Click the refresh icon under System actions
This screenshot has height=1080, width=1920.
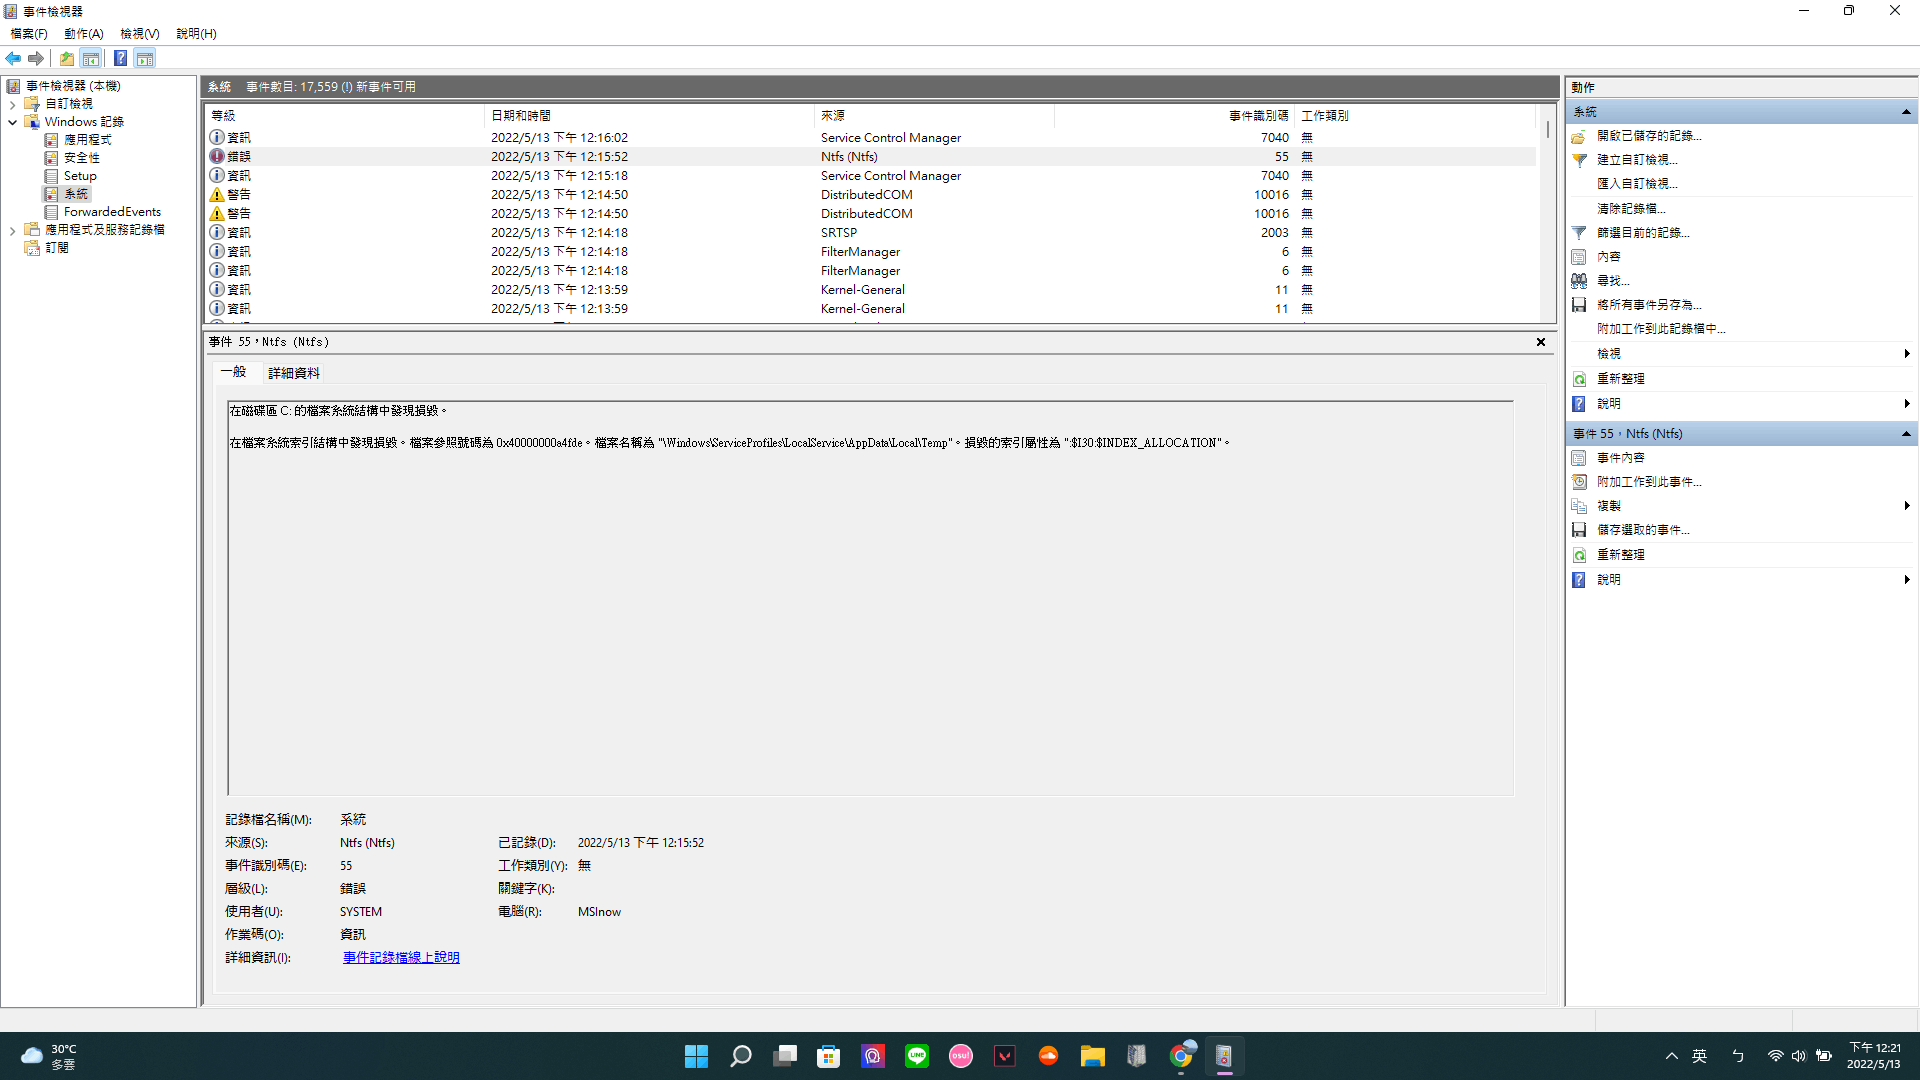click(x=1579, y=379)
